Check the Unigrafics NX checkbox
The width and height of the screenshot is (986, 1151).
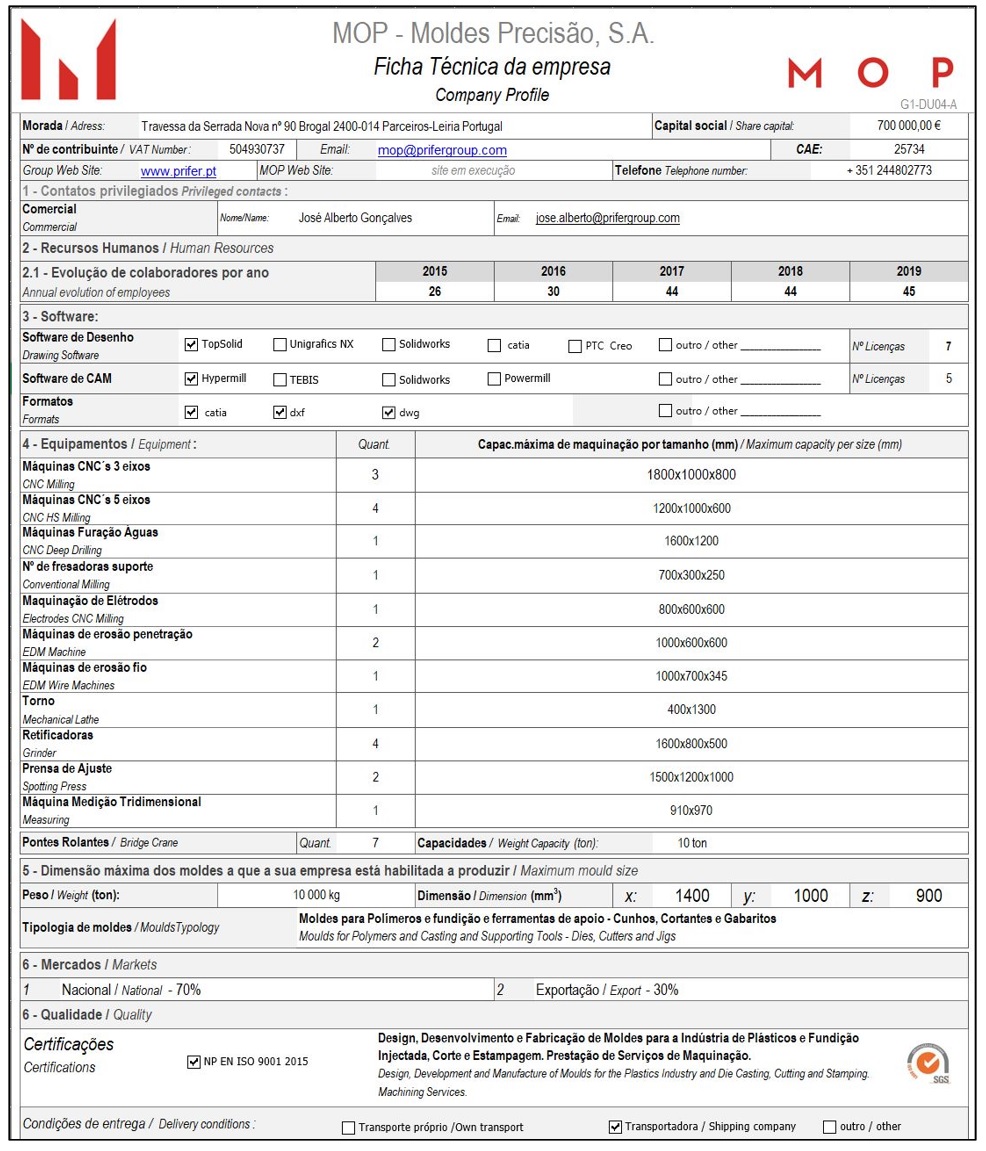pos(280,344)
